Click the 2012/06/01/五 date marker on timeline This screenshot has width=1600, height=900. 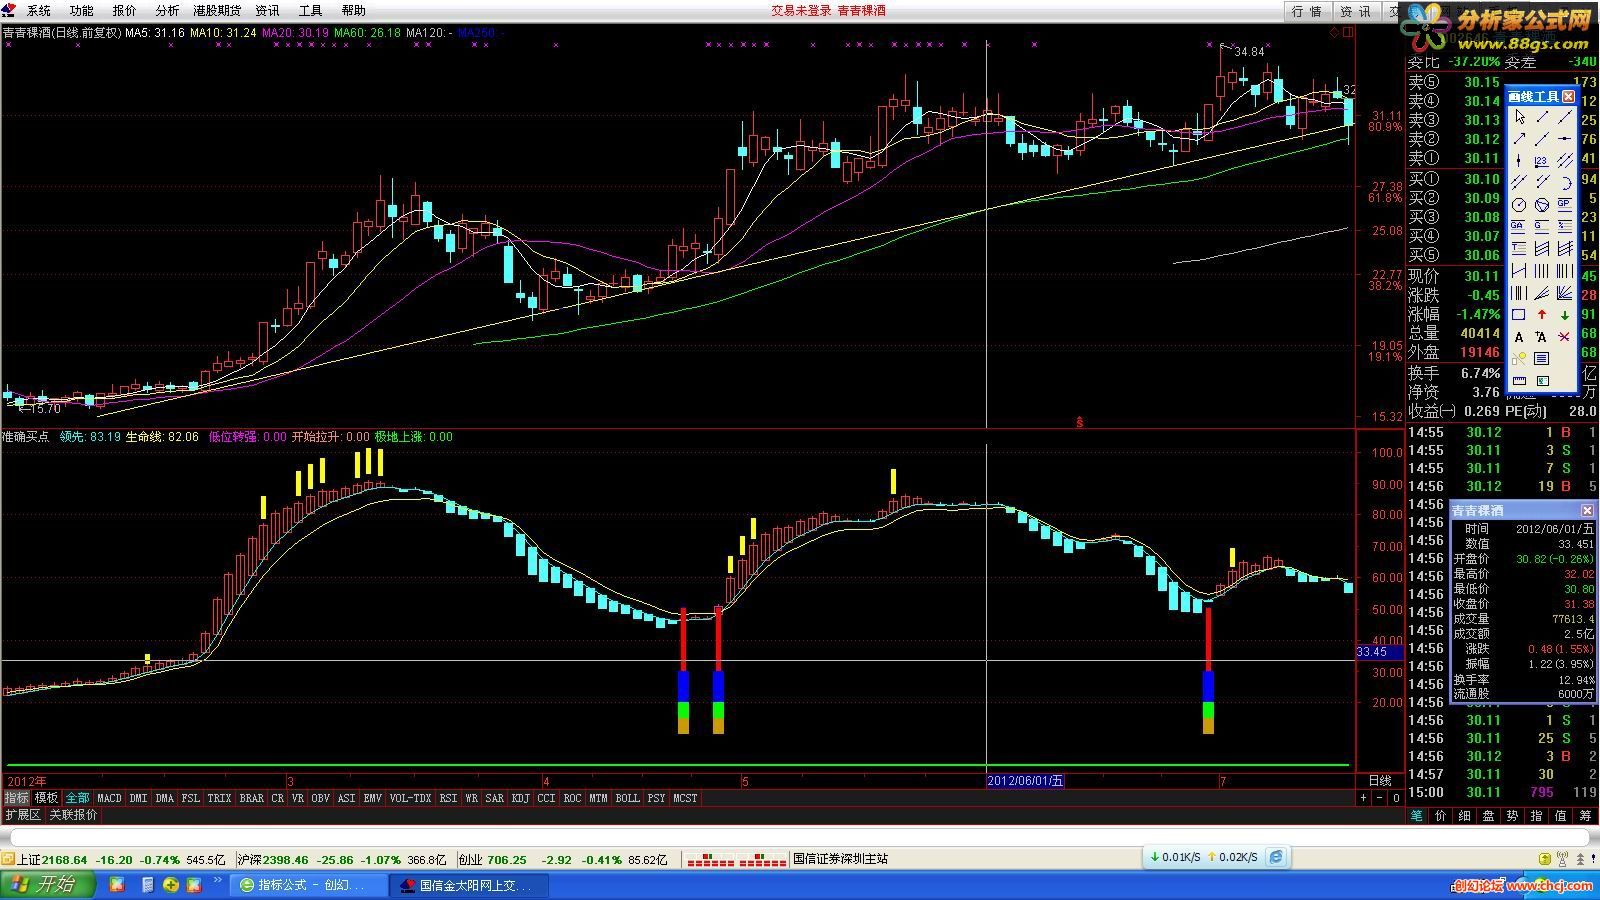tap(1025, 781)
